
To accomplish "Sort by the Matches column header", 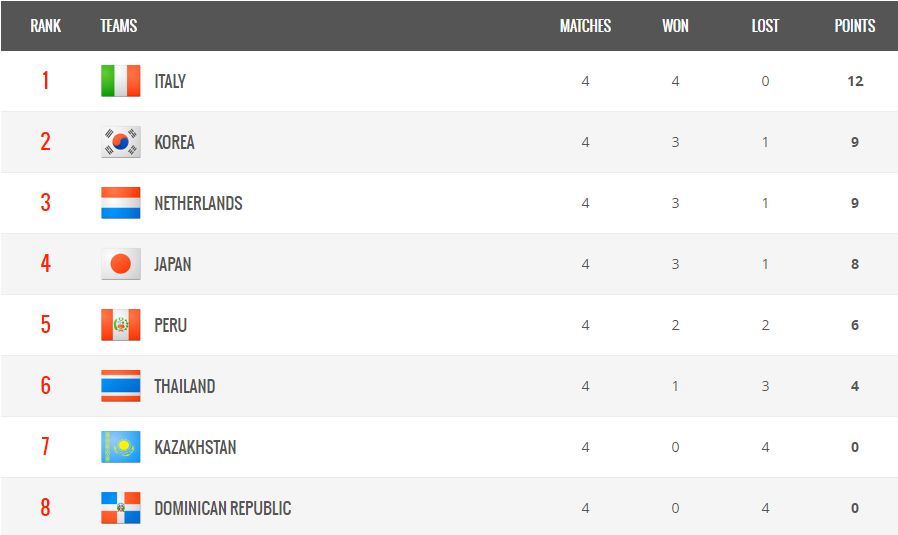I will (x=585, y=26).
